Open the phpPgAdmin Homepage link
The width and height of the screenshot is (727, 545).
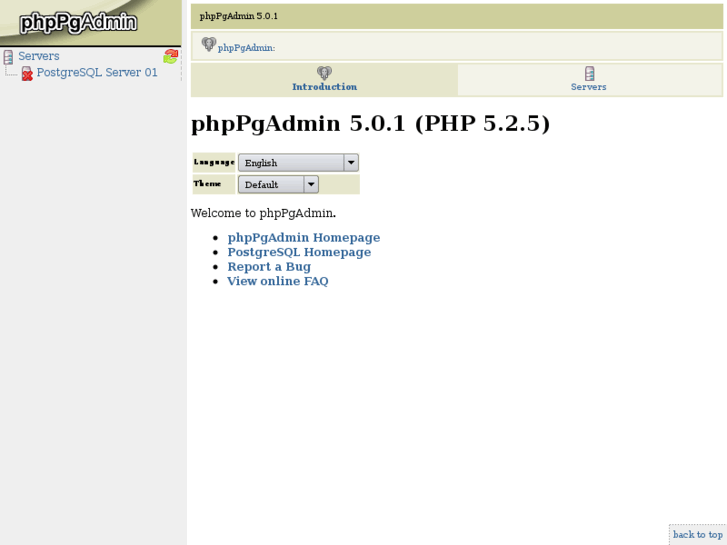304,237
